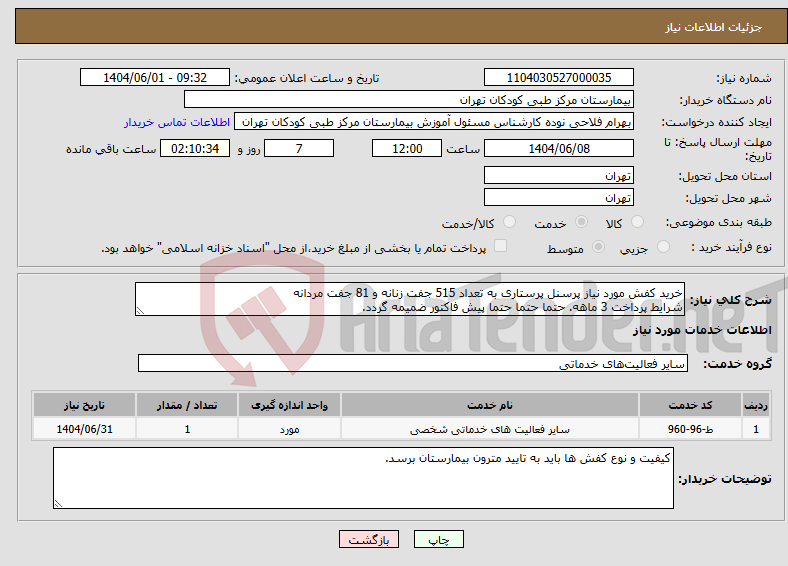The height and width of the screenshot is (566, 788).
Task: Click the چاپ (print) button
Action: [x=438, y=539]
